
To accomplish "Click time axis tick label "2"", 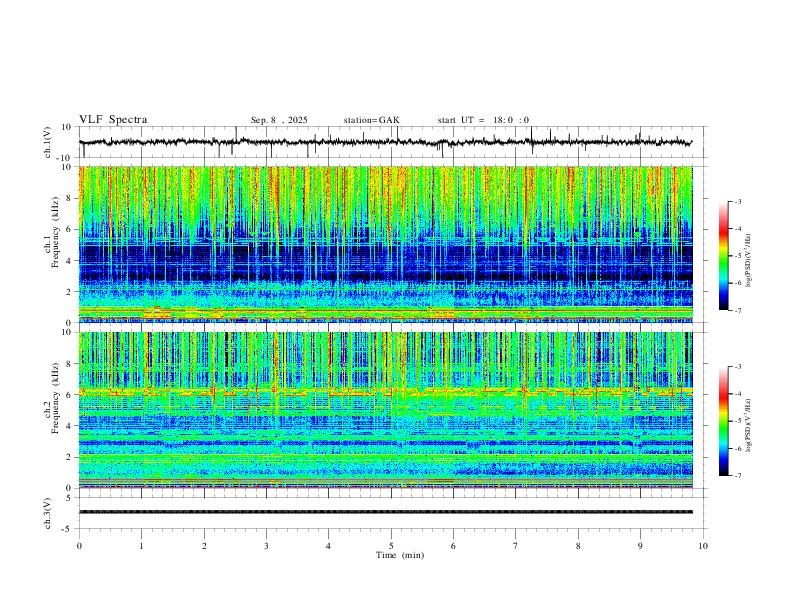I will [x=205, y=546].
